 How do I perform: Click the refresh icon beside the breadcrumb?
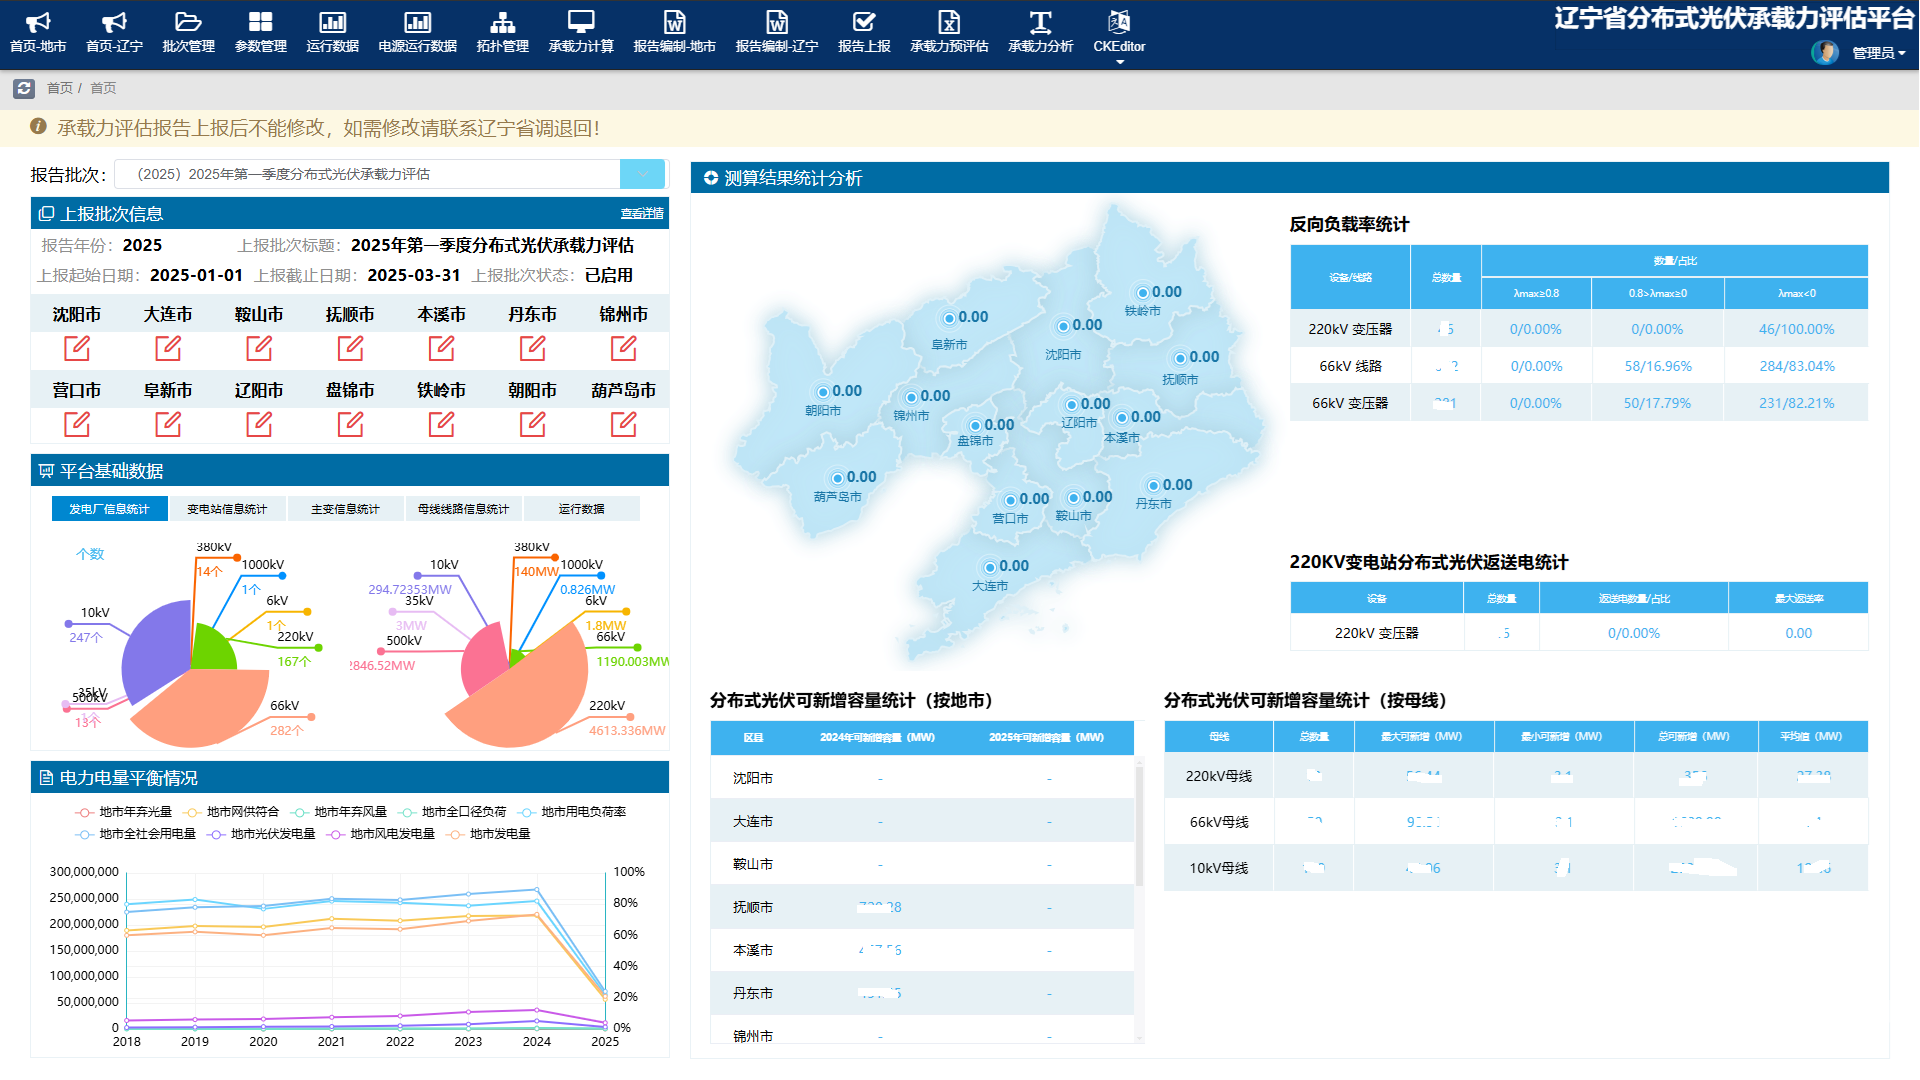pyautogui.click(x=24, y=89)
